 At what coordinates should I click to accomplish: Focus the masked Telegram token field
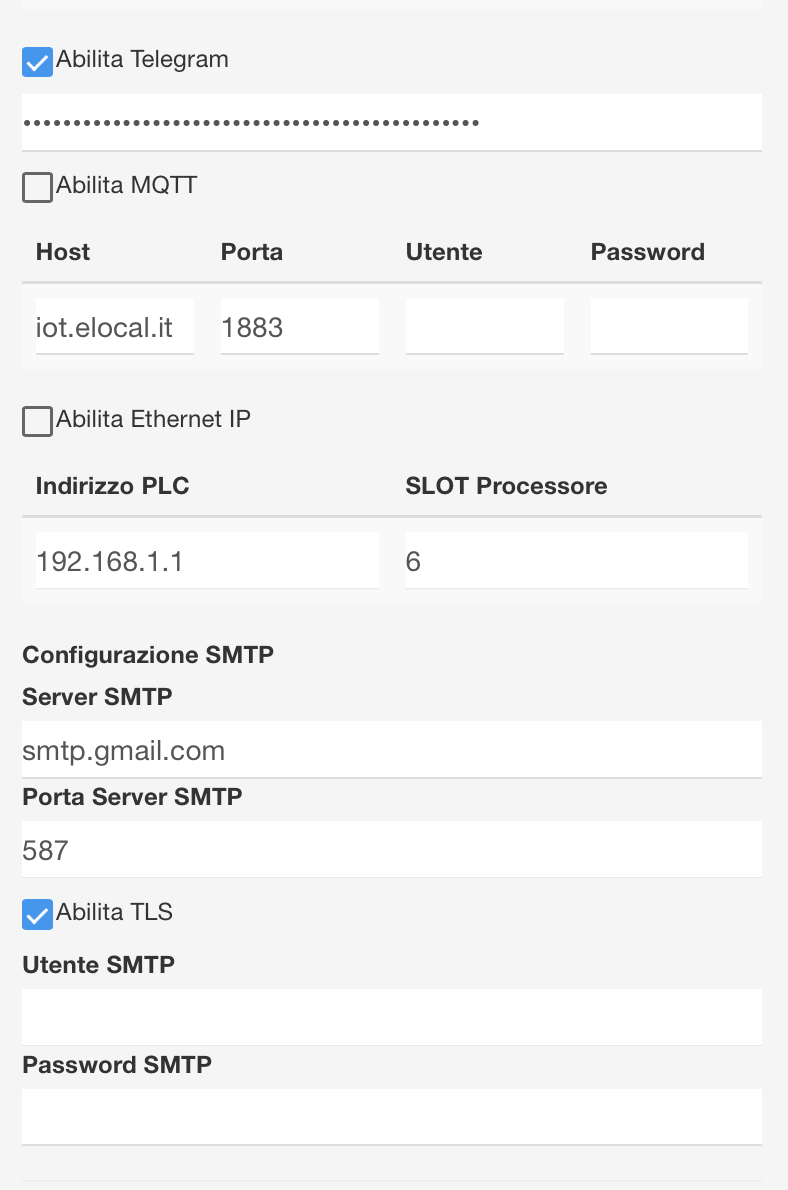click(x=392, y=122)
